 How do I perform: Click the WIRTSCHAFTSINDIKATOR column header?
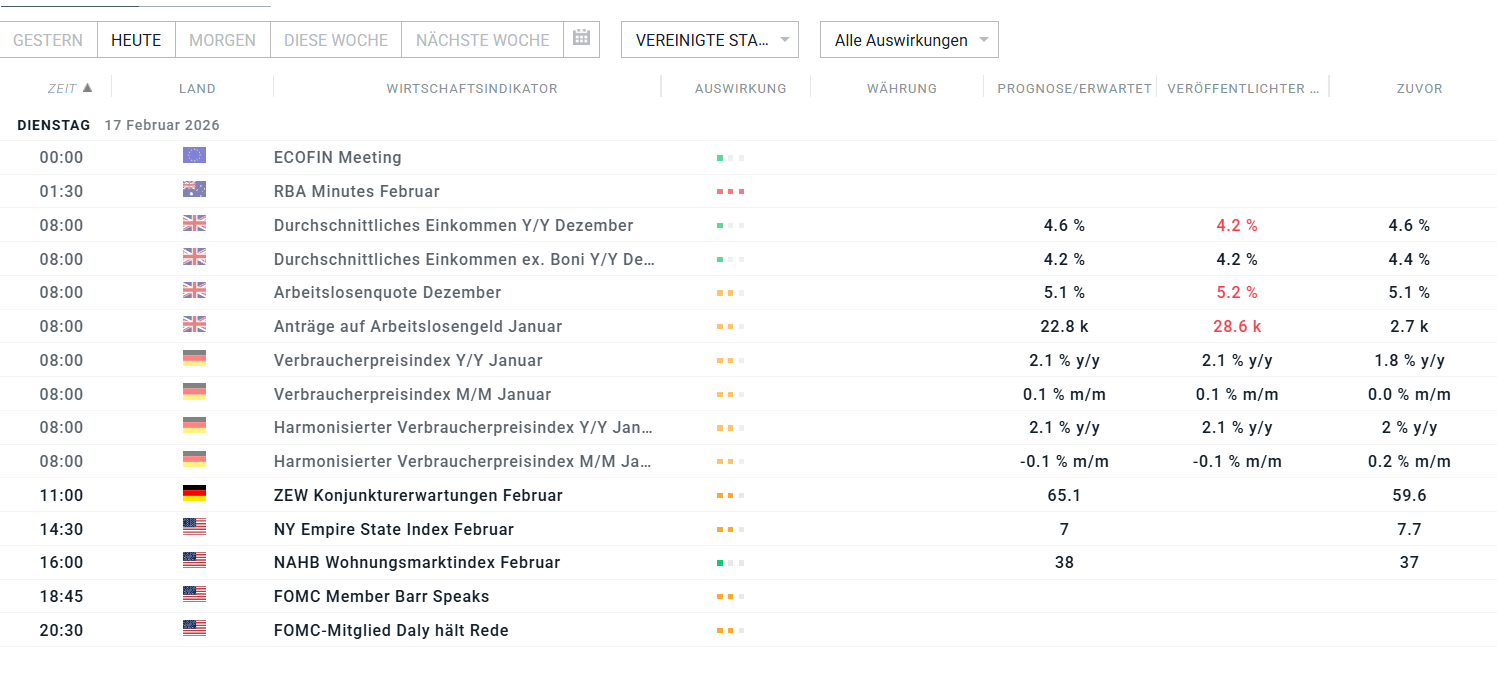tap(472, 88)
